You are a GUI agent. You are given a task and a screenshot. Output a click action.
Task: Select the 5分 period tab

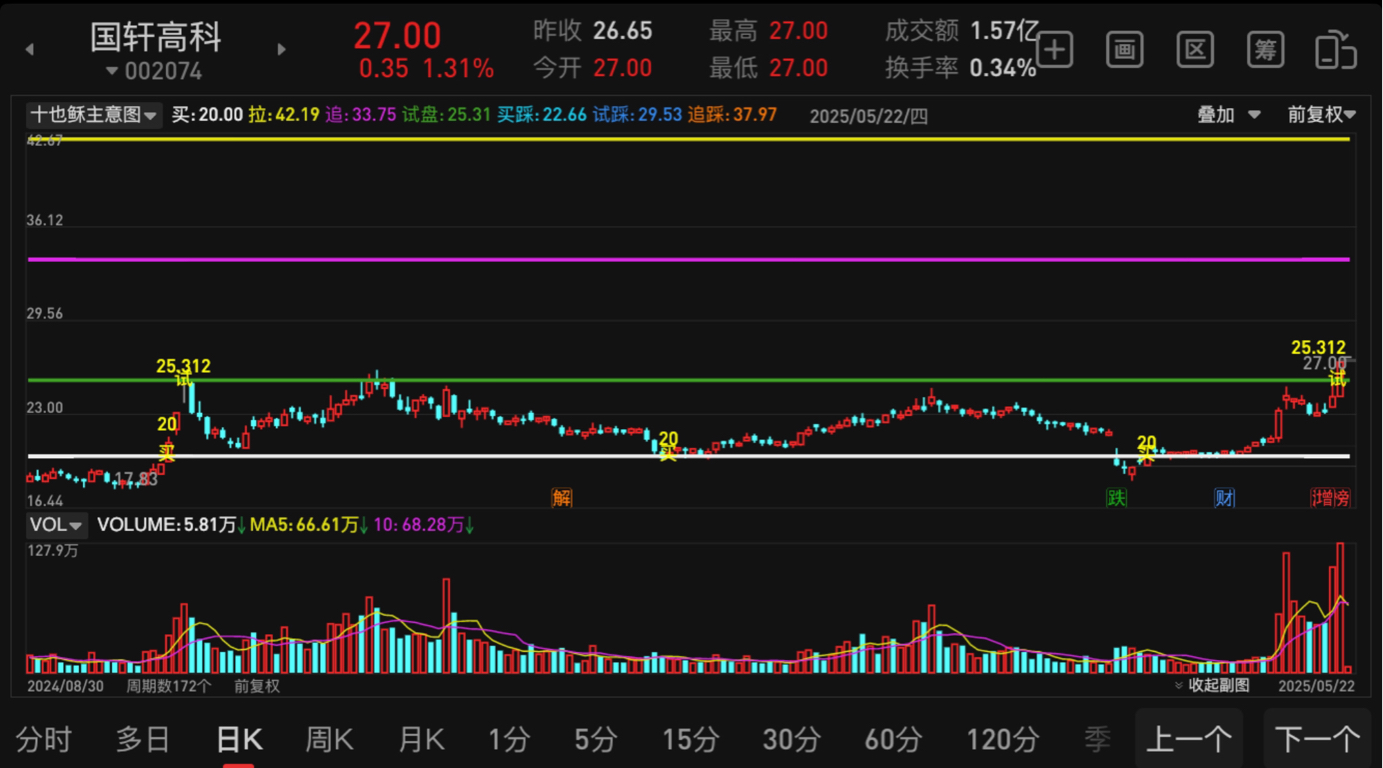coord(596,740)
